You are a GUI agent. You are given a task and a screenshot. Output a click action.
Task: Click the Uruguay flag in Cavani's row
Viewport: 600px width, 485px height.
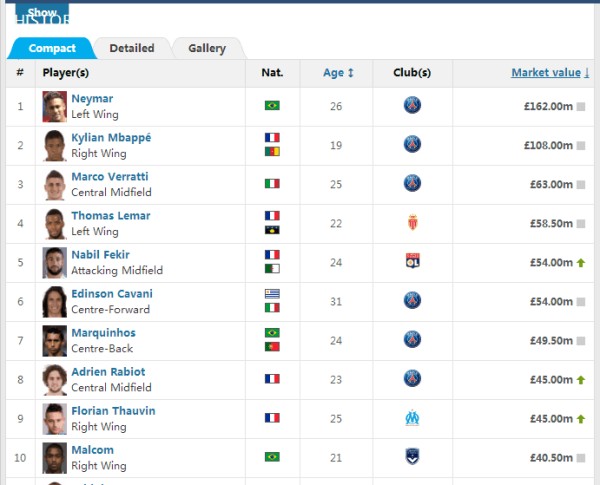coord(272,294)
